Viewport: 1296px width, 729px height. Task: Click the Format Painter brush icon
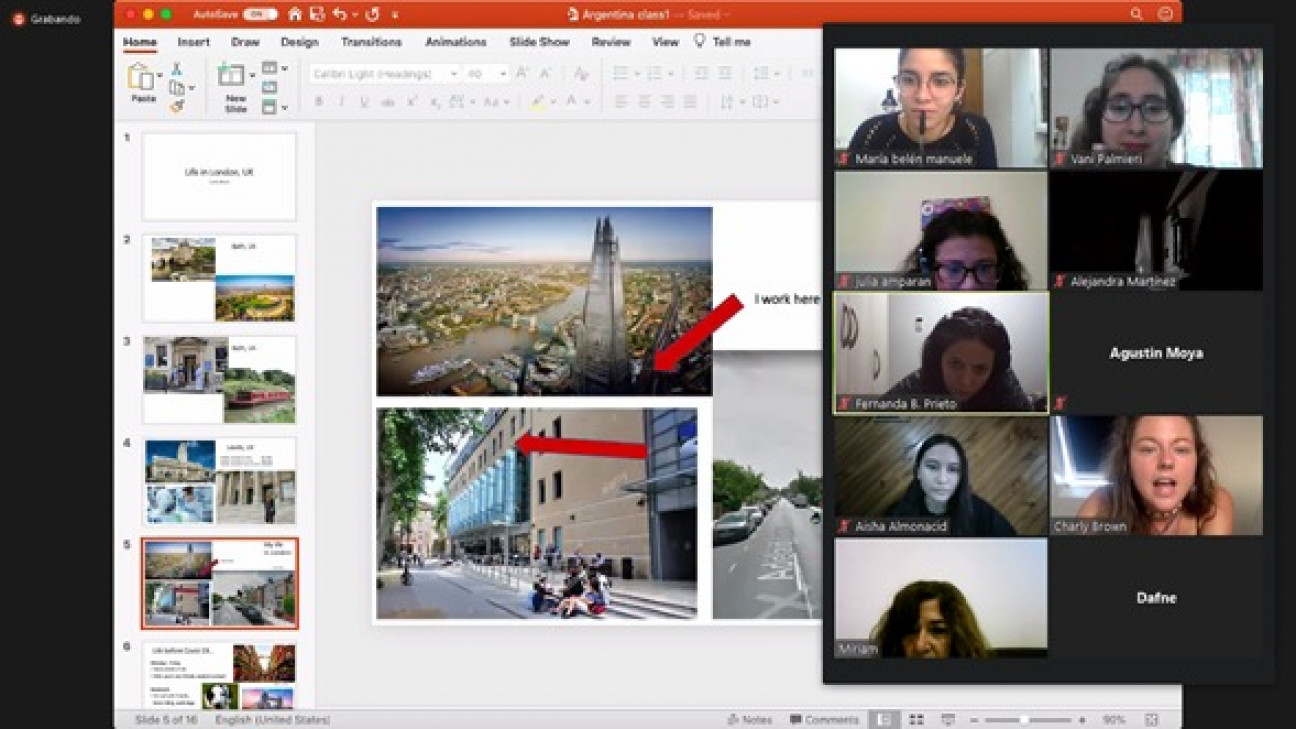176,106
